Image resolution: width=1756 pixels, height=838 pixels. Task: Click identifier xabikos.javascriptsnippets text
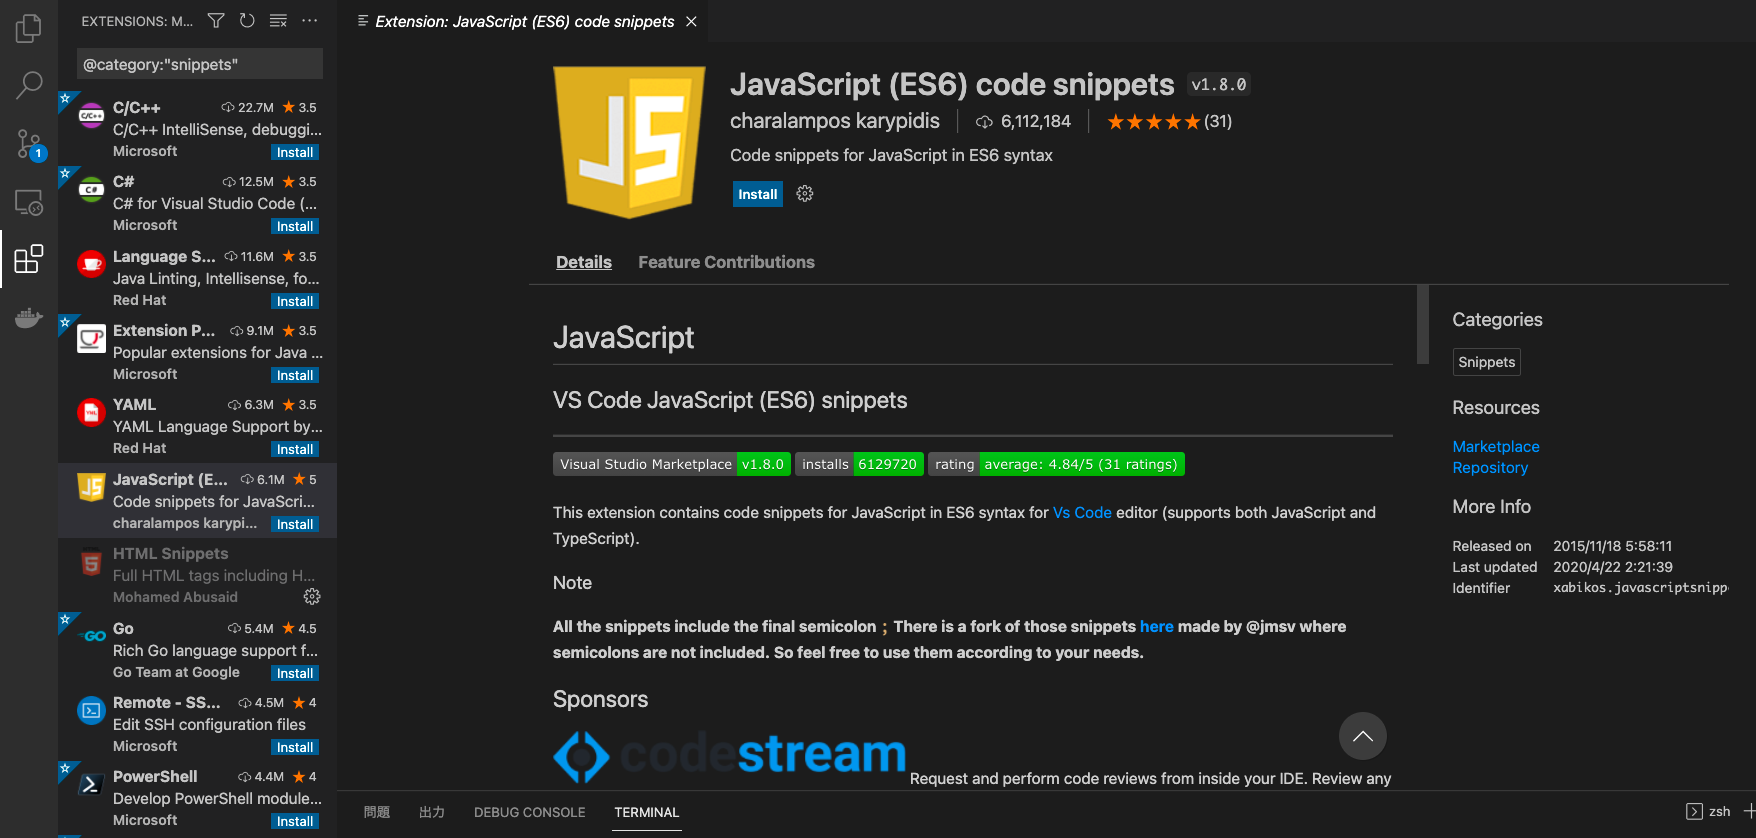coord(1640,588)
